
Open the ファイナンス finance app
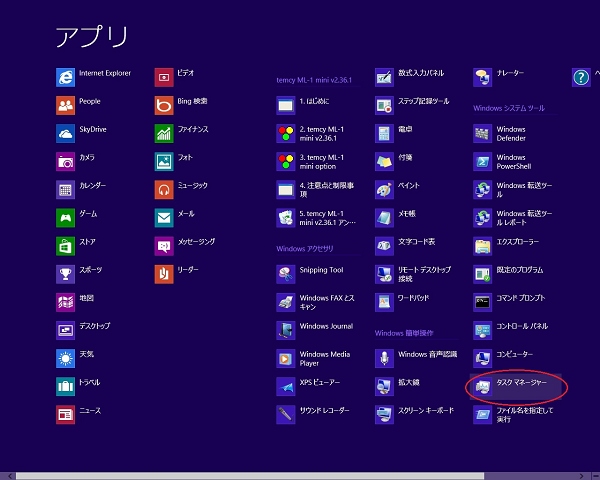click(x=164, y=134)
